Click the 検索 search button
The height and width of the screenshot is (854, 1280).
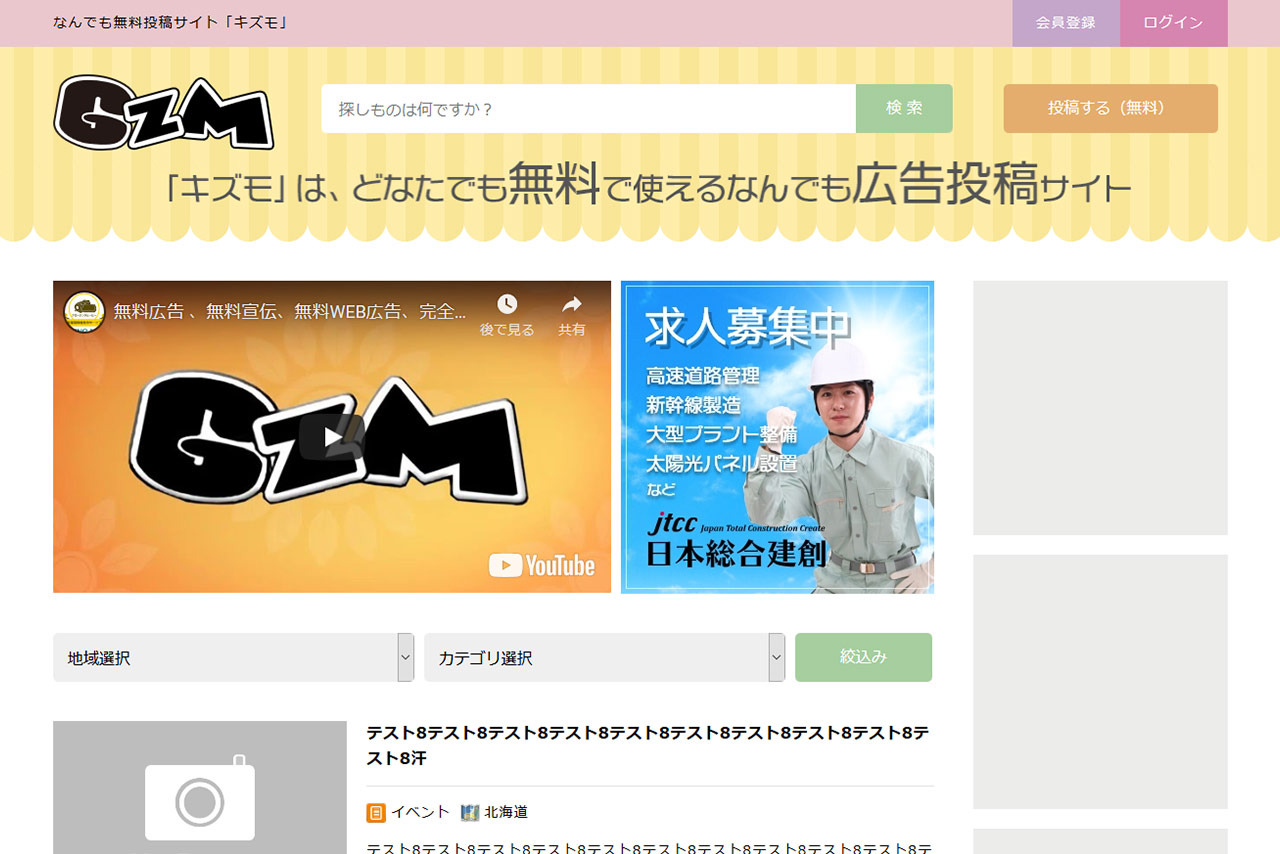coord(904,108)
